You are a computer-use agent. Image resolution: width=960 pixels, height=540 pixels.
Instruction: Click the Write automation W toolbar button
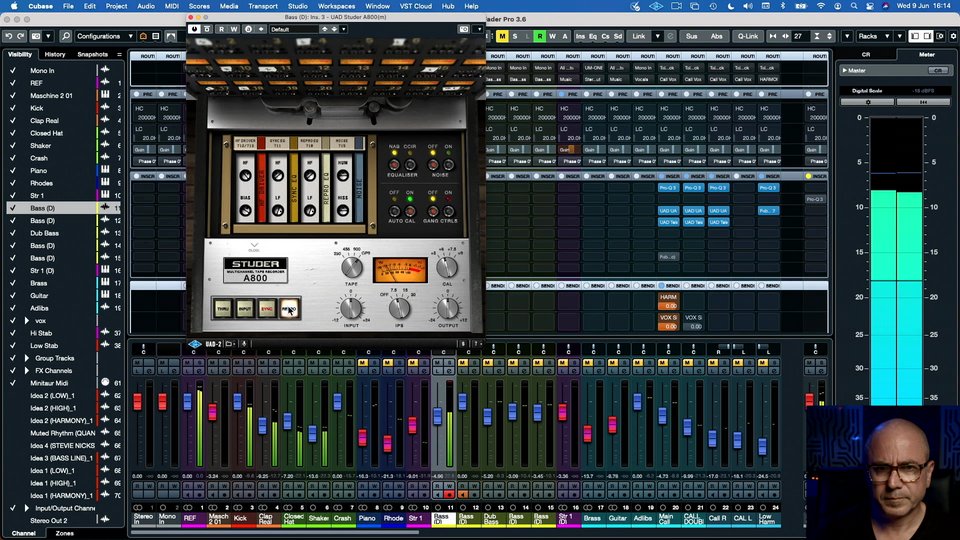pyautogui.click(x=552, y=36)
